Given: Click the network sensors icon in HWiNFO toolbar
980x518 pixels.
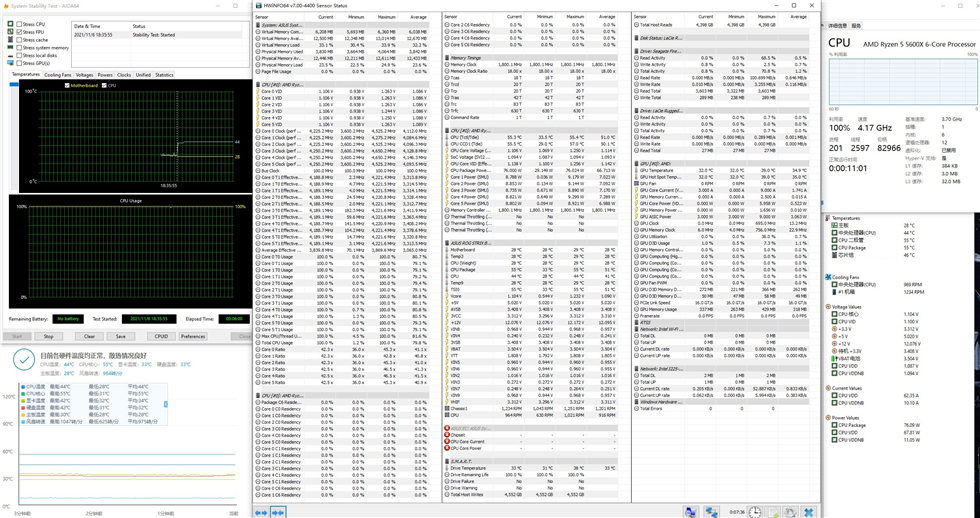Looking at the screenshot, I should tap(711, 512).
